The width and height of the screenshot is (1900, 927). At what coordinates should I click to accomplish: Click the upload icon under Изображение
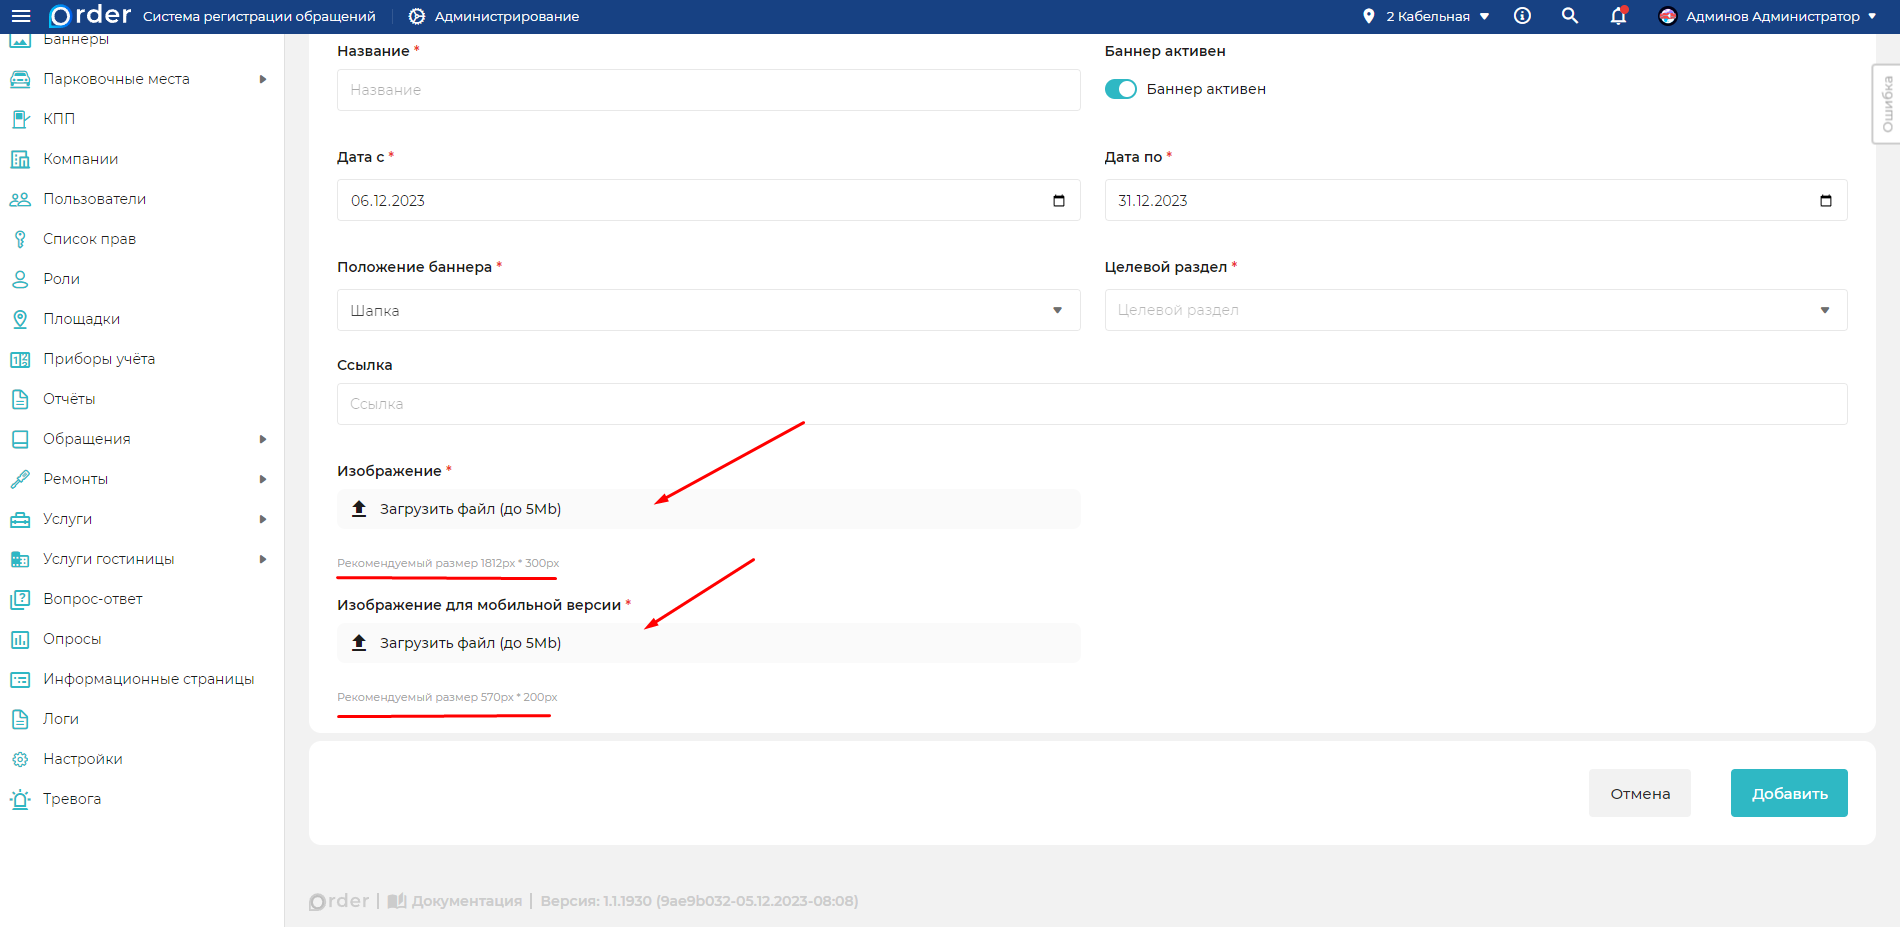tap(360, 509)
